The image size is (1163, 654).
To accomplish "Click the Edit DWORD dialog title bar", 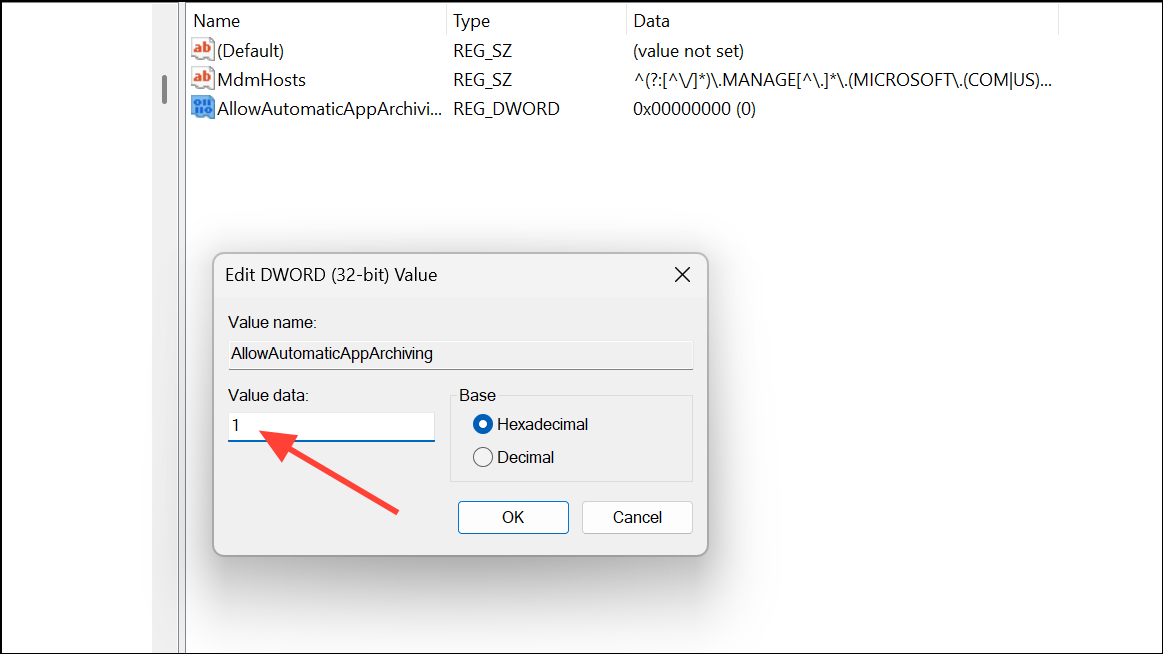I will (400, 274).
